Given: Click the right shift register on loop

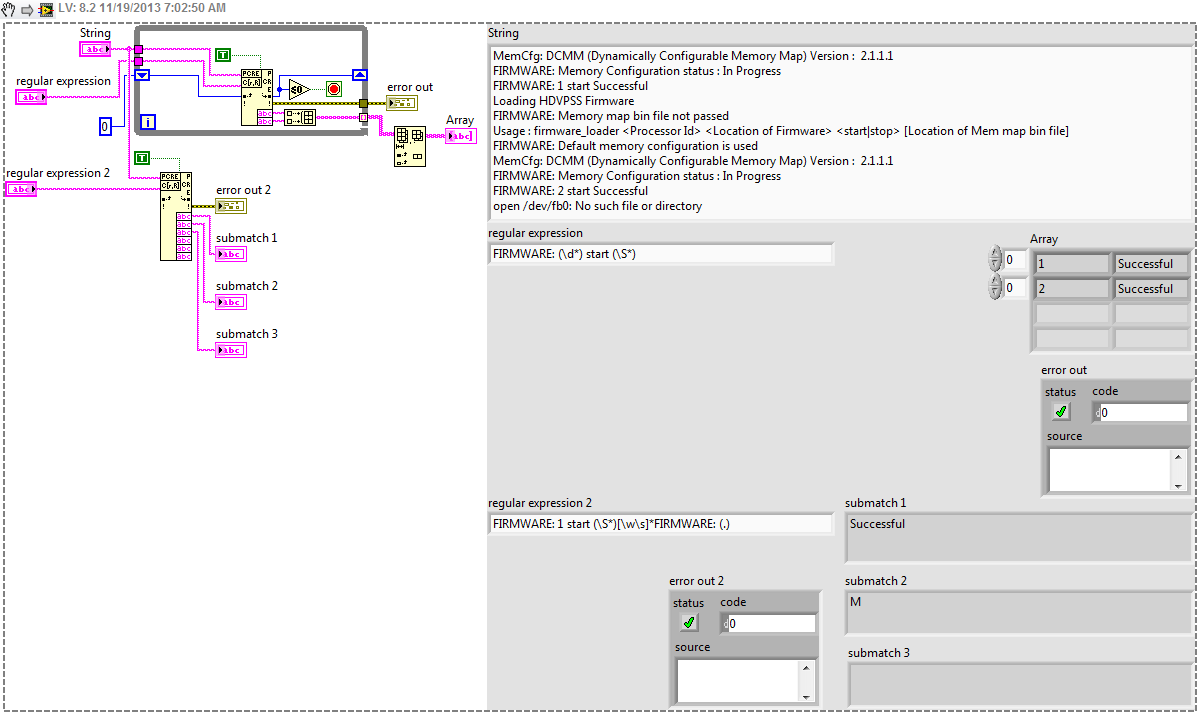Looking at the screenshot, I should [360, 75].
